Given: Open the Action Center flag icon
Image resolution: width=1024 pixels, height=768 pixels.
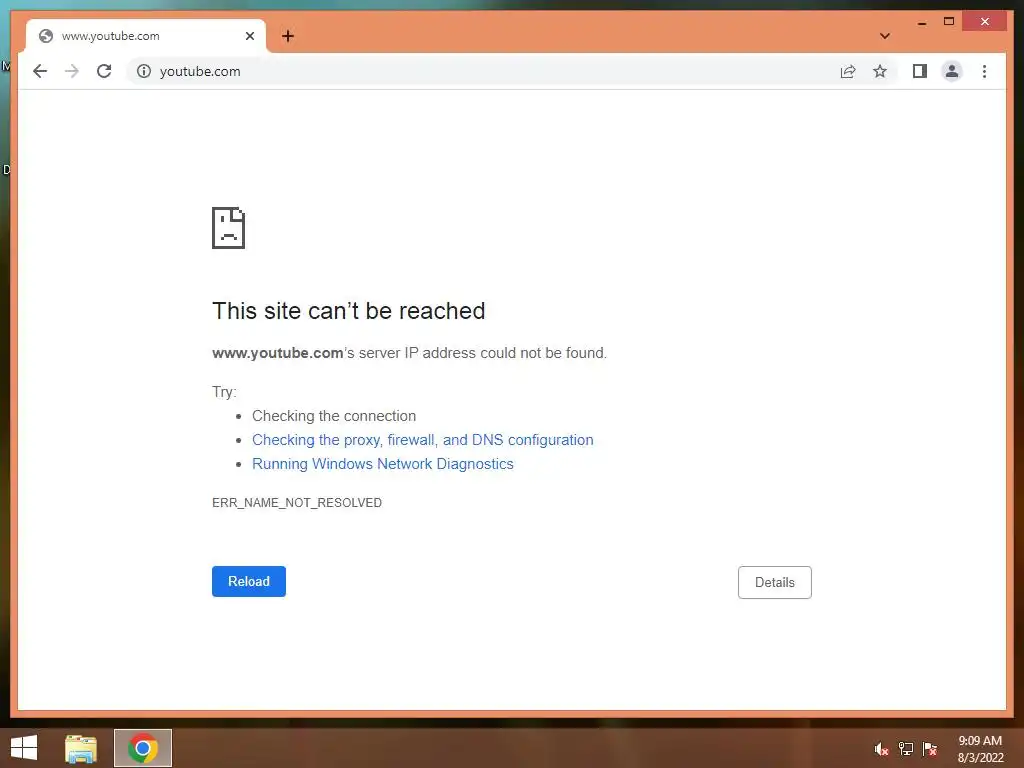Looking at the screenshot, I should coord(930,749).
